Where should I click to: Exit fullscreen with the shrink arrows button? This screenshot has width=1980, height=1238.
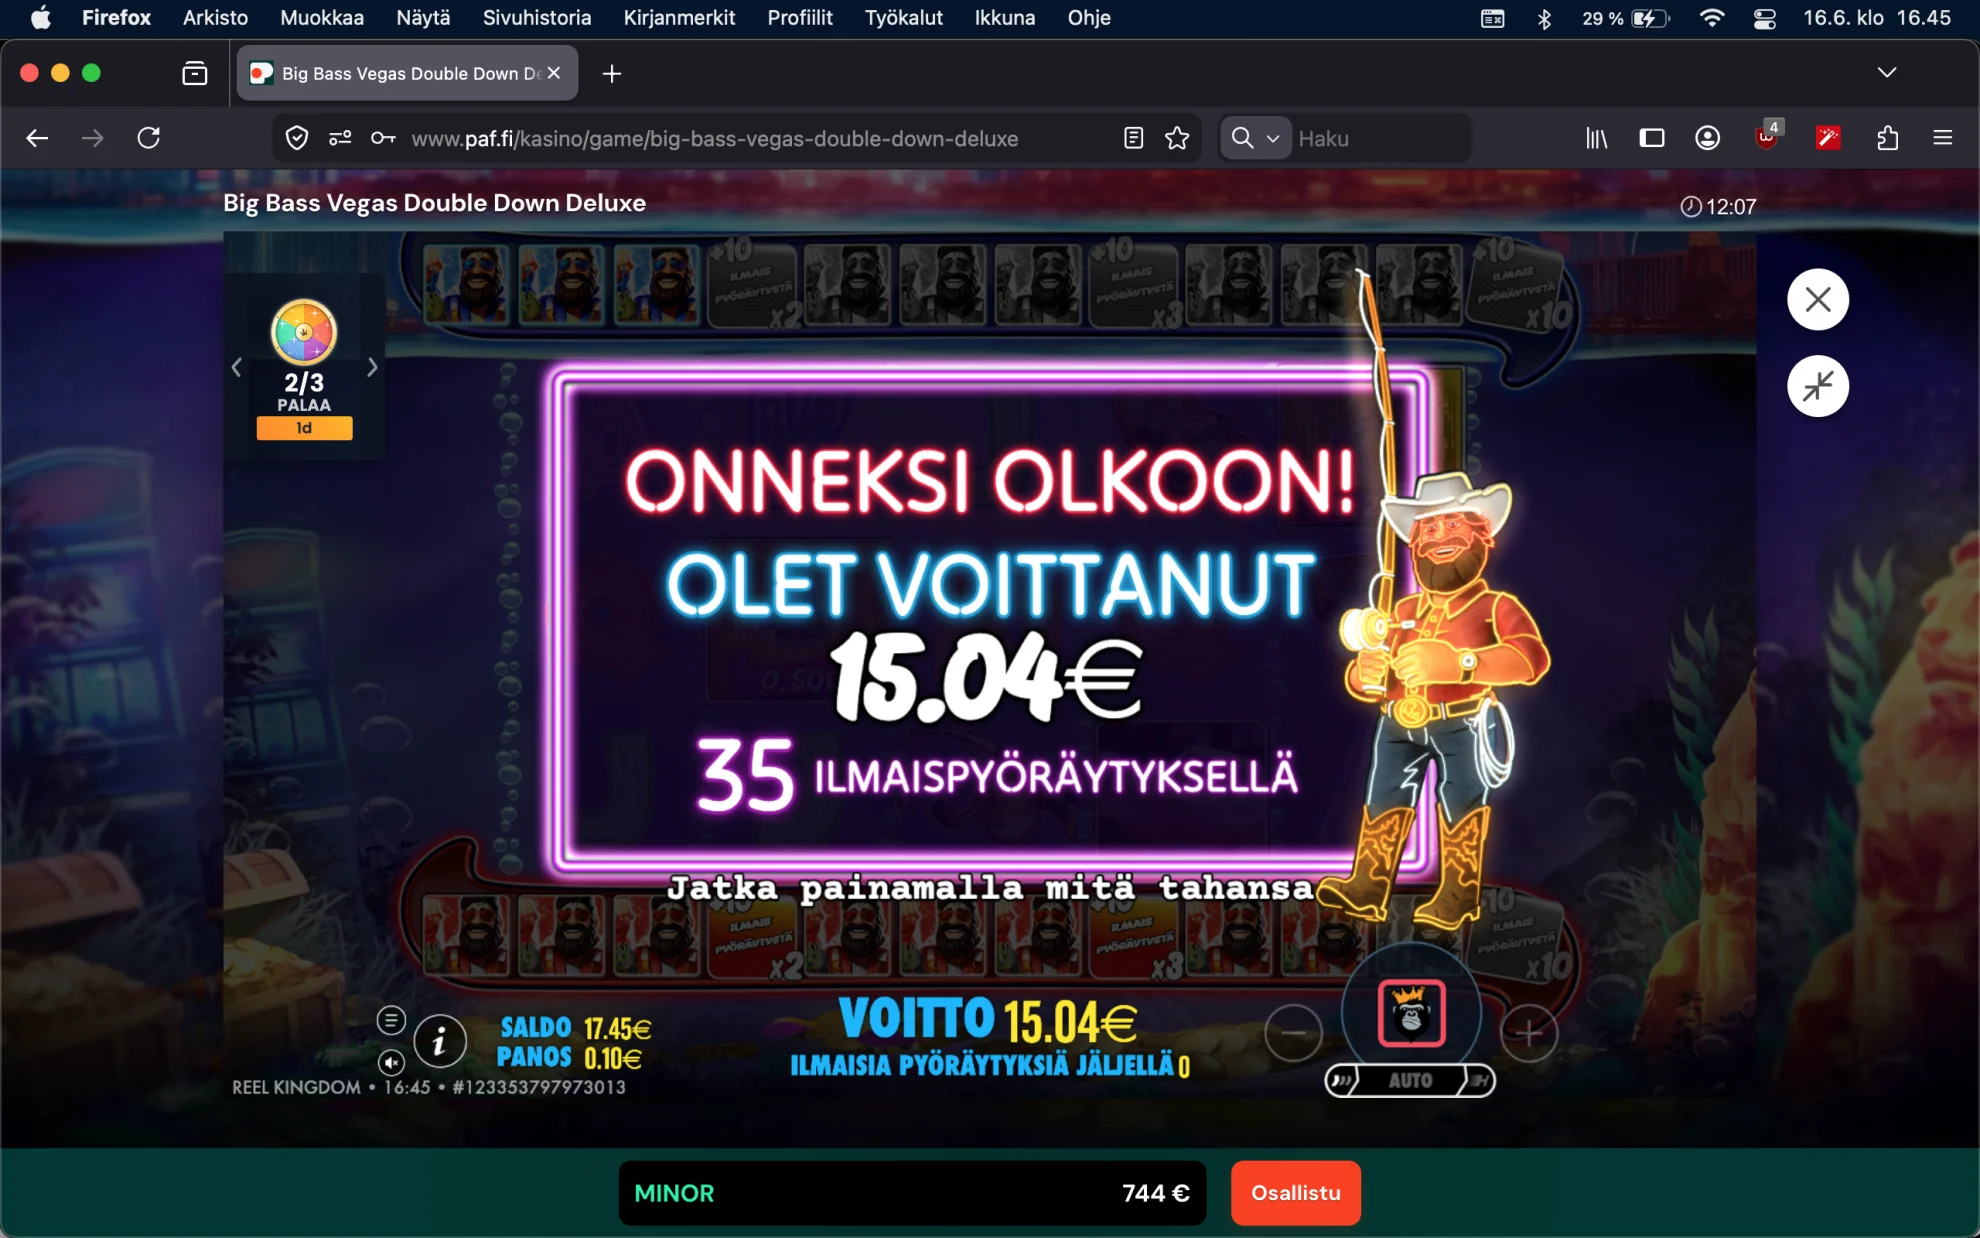click(1818, 386)
